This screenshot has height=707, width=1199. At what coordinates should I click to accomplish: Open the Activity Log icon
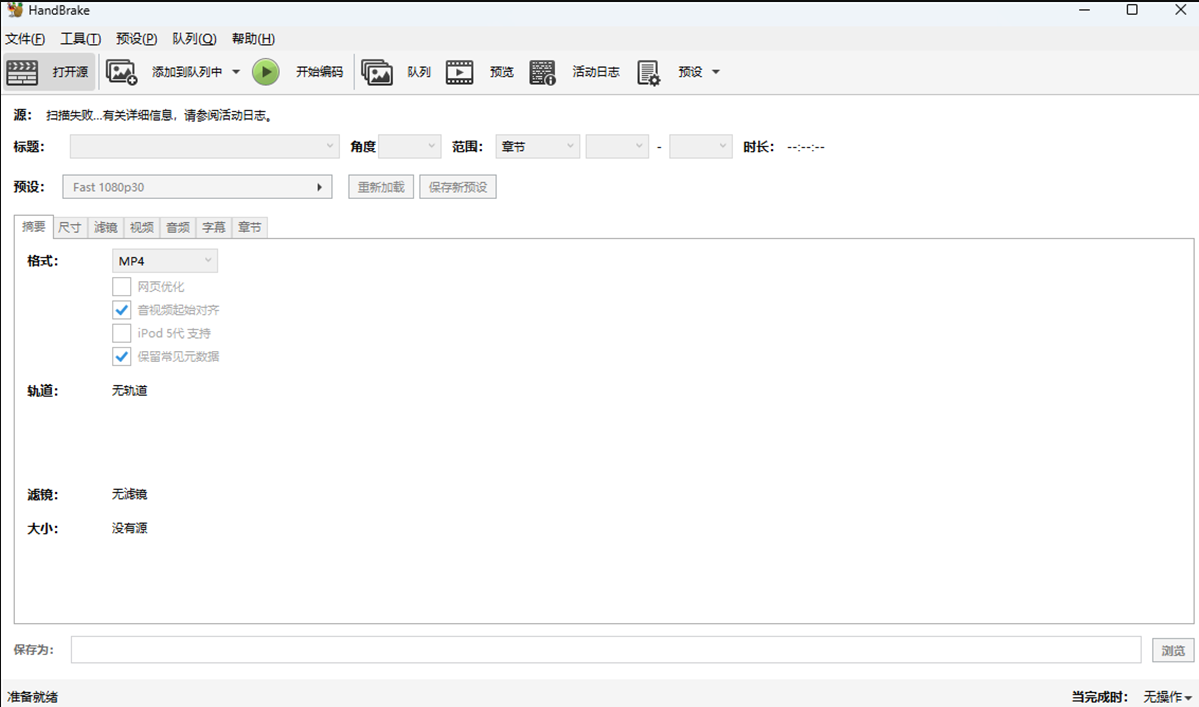[x=543, y=72]
